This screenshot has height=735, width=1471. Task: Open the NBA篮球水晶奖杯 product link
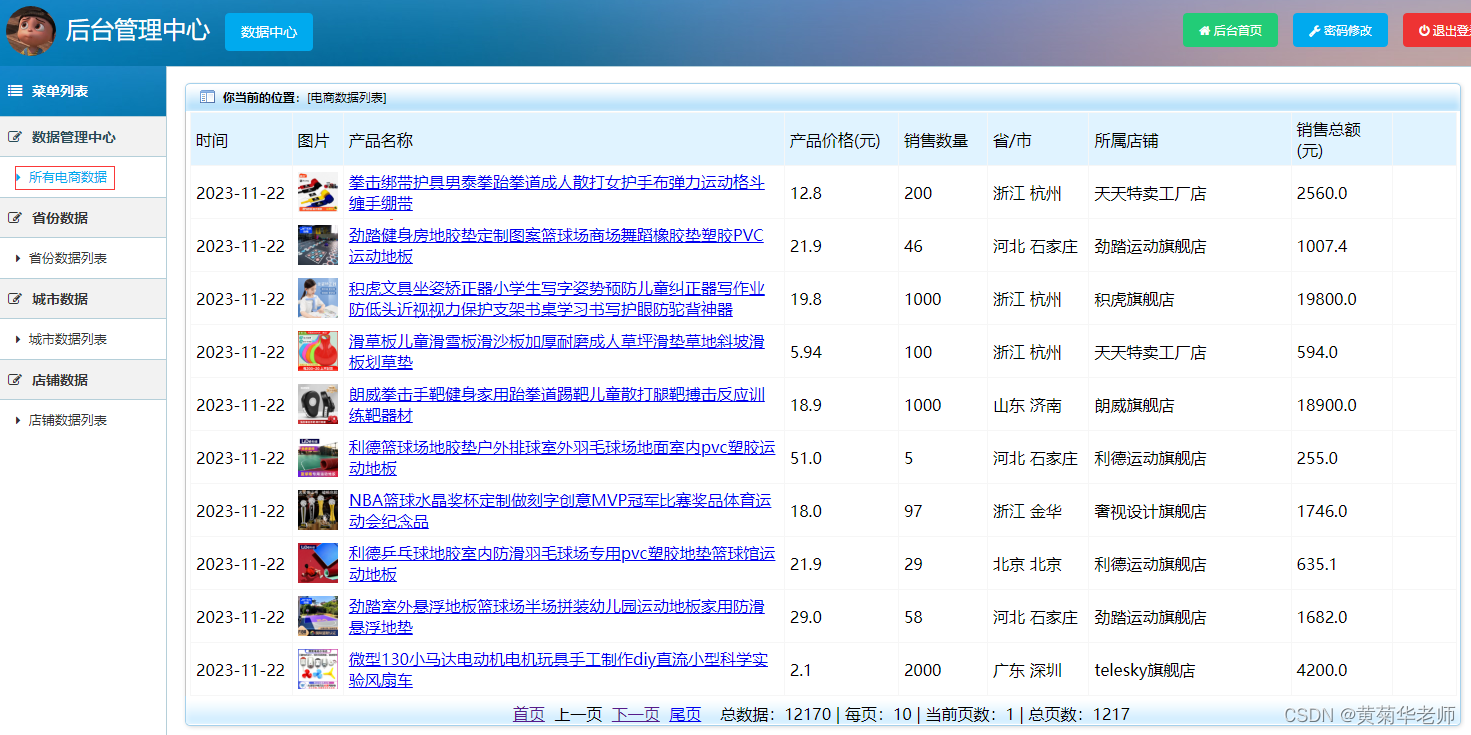pyautogui.click(x=559, y=511)
